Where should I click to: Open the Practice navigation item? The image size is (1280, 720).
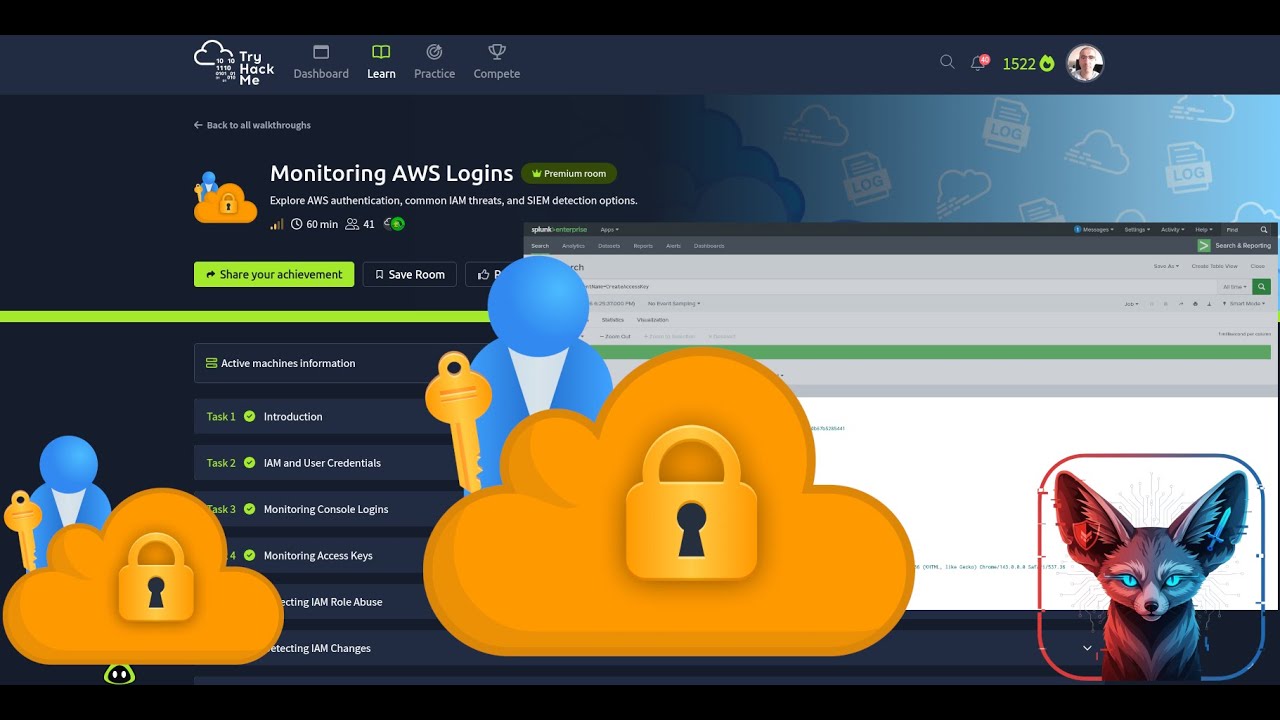tap(434, 62)
